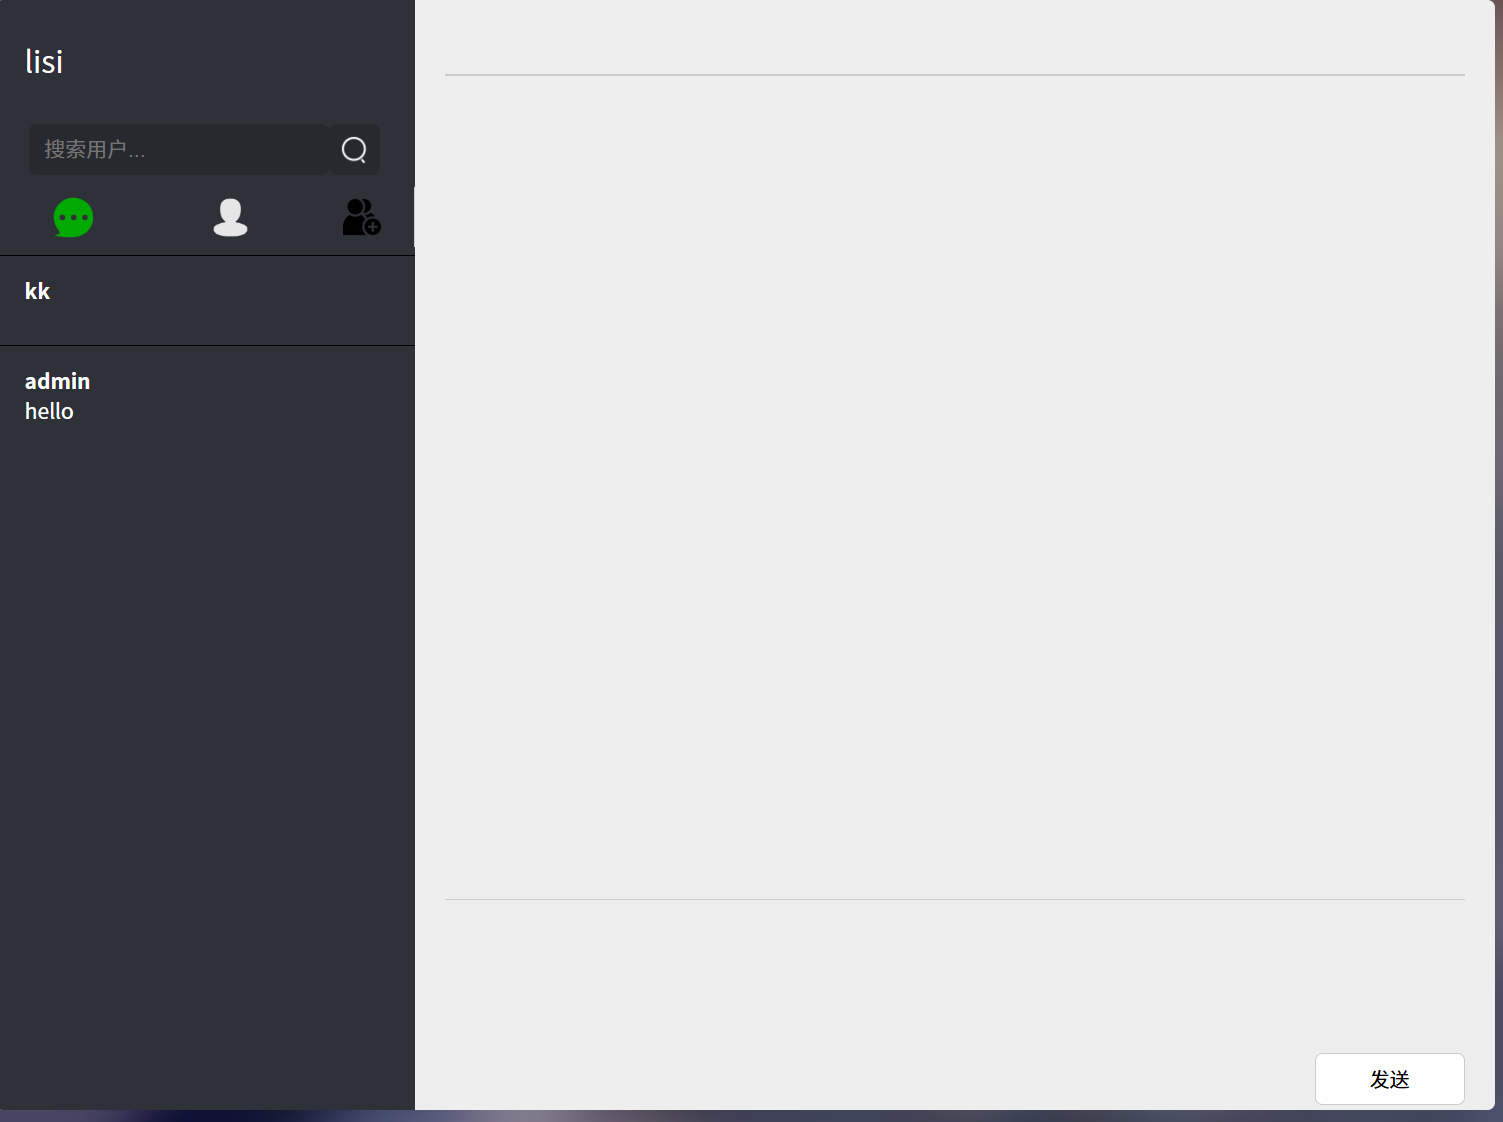Screen dimensions: 1503x1122
Task: Select the kk name text
Action: tap(37, 291)
